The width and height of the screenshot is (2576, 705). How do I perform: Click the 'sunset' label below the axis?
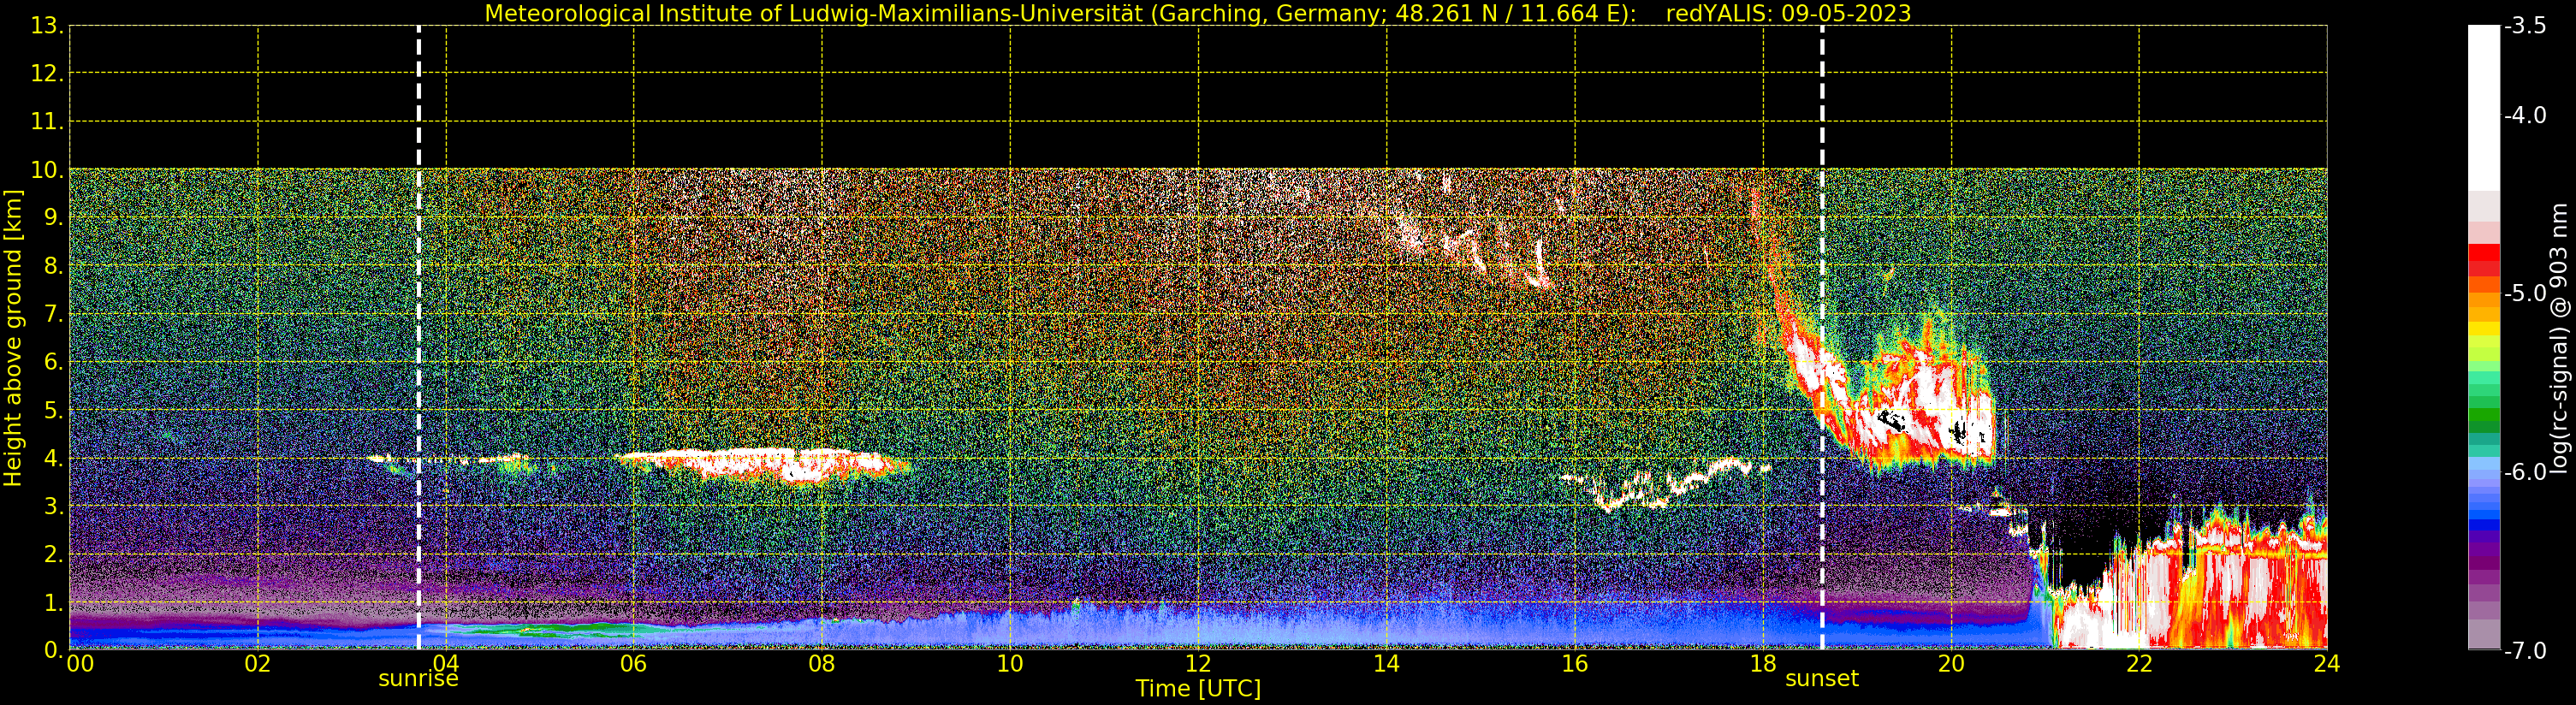tap(1822, 679)
